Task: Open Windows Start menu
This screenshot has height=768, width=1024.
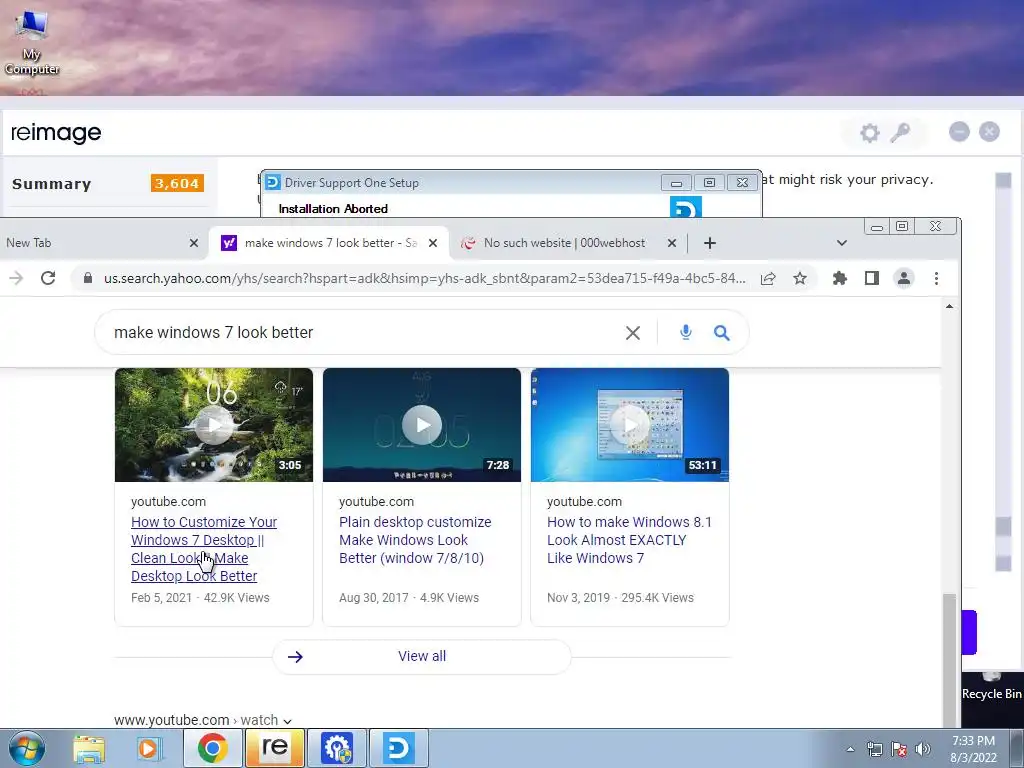Action: (x=26, y=748)
